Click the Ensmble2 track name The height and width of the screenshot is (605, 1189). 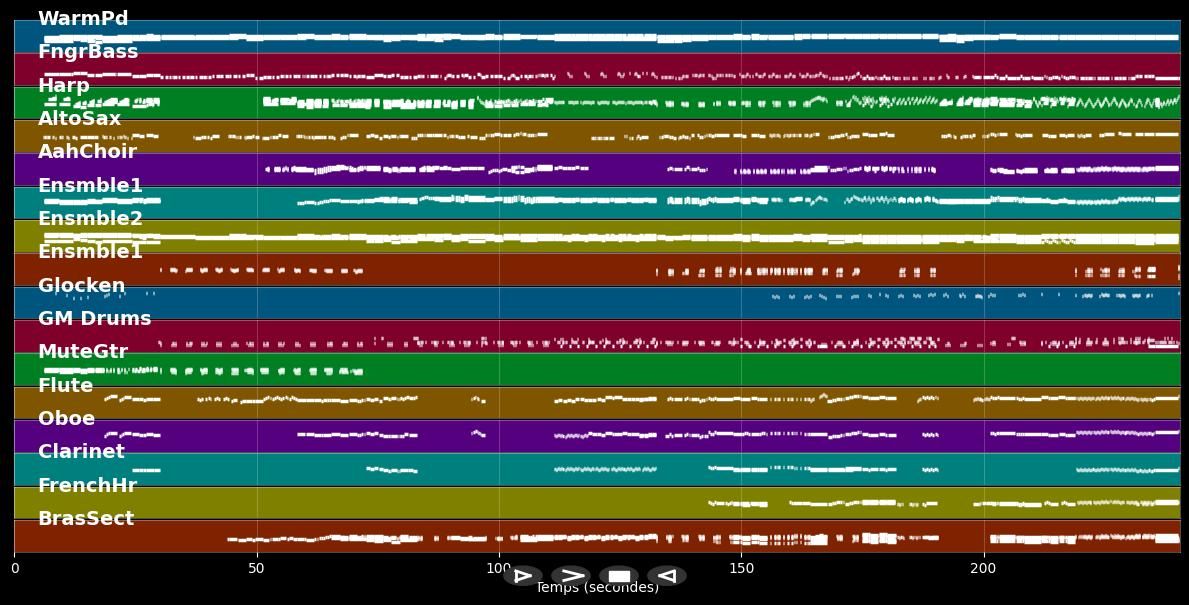[90, 219]
